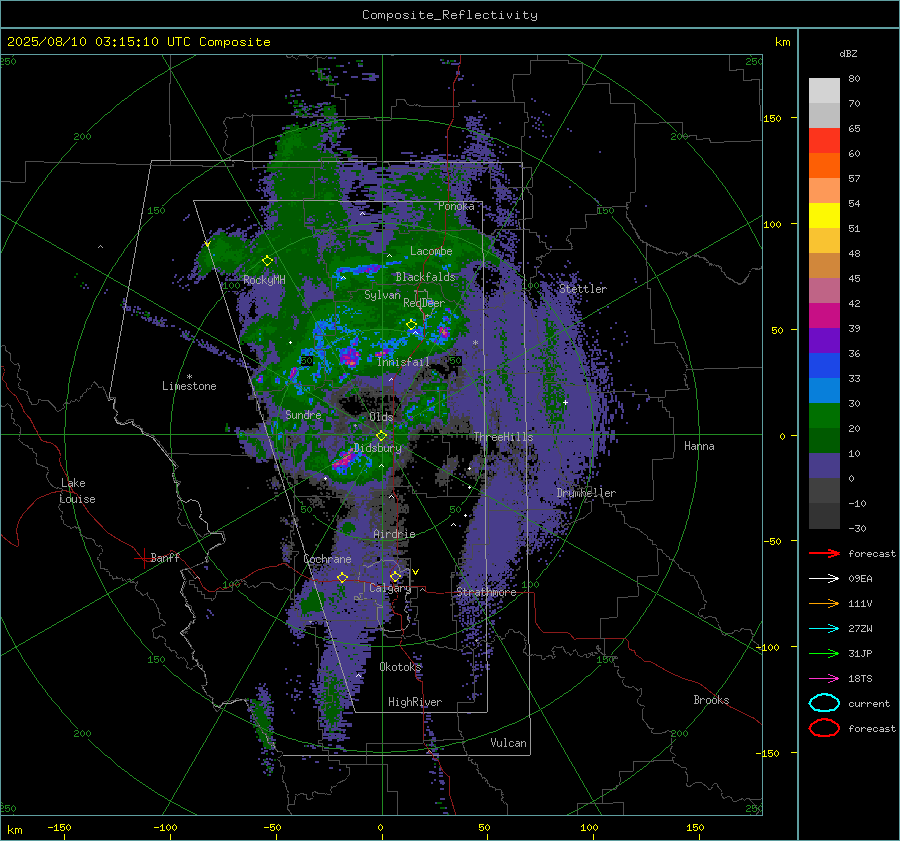Click the HighRiver label
Image resolution: width=900 pixels, height=841 pixels.
pos(415,702)
